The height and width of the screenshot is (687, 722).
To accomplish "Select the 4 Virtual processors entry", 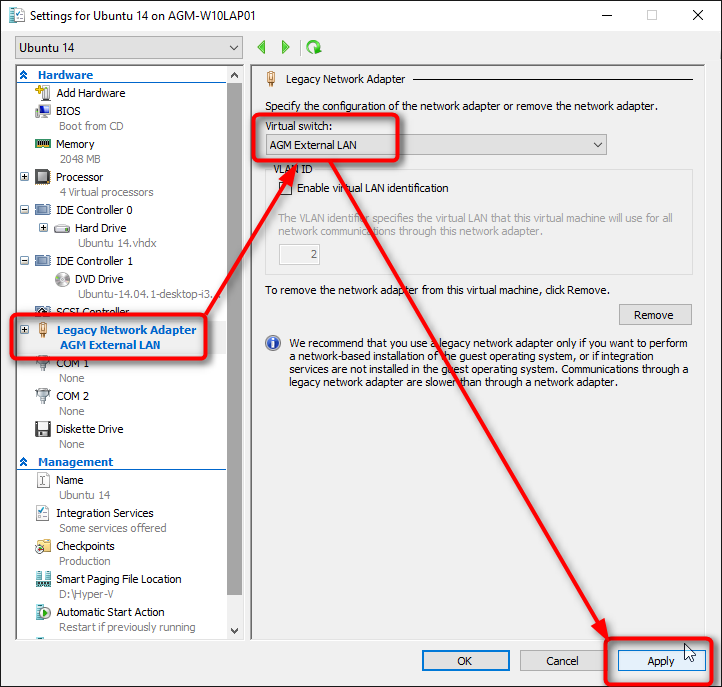I will click(x=106, y=192).
